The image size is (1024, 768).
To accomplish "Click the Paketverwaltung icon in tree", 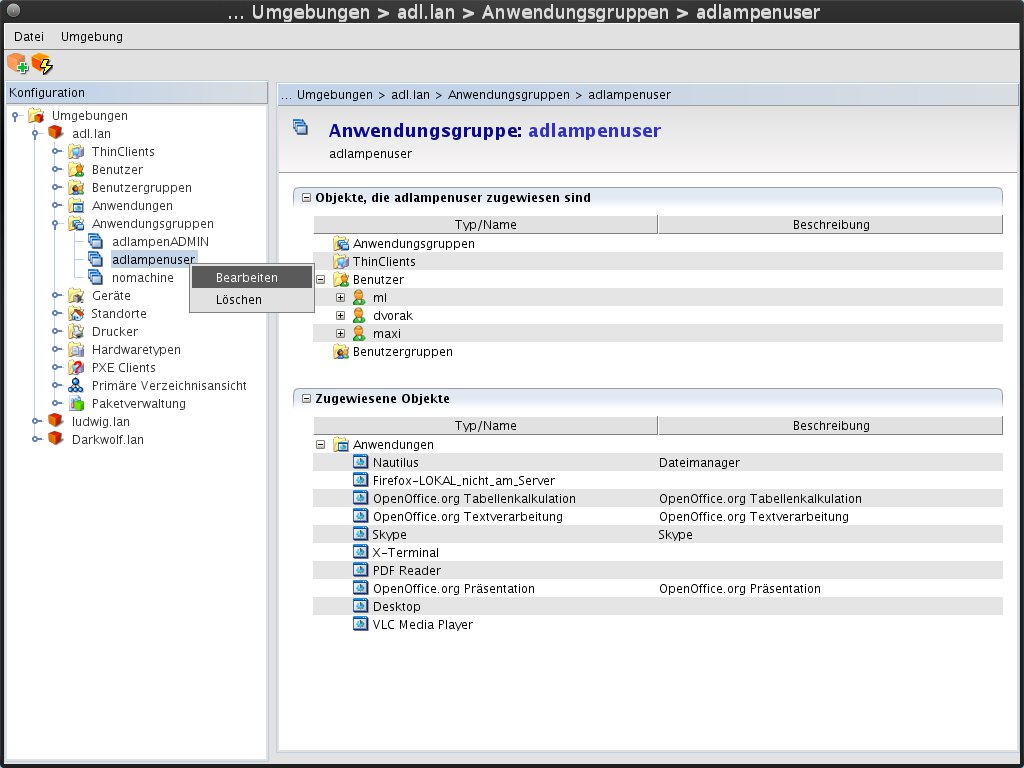I will click(x=76, y=404).
